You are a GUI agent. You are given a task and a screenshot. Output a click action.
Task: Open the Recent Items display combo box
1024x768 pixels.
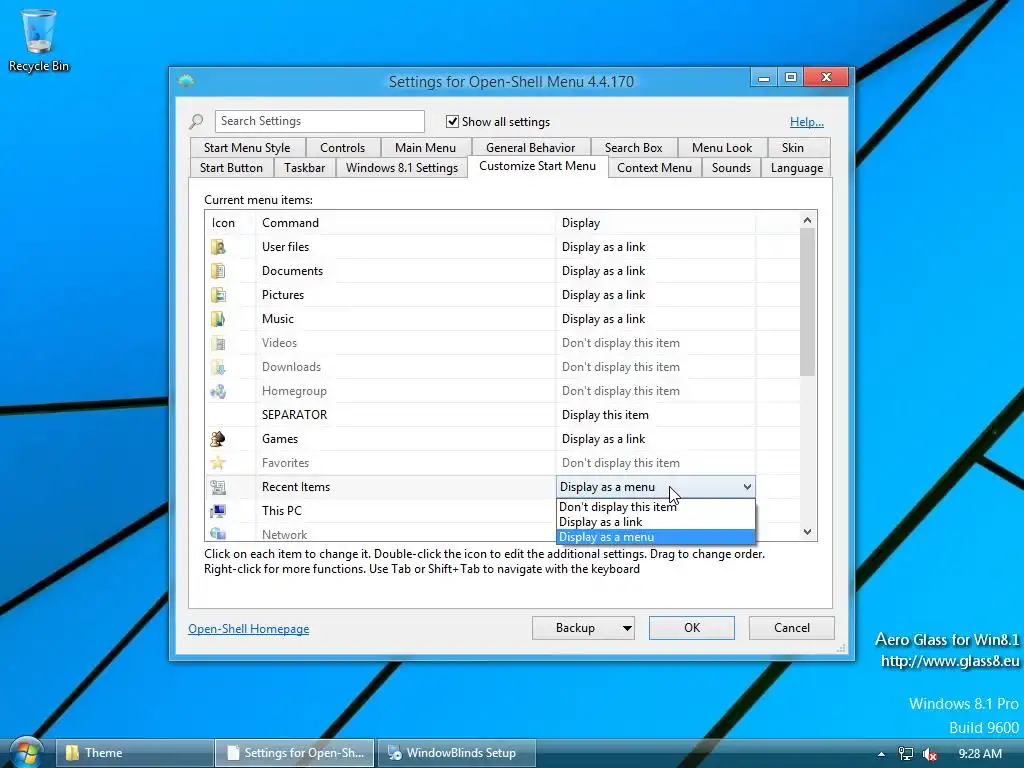(656, 487)
